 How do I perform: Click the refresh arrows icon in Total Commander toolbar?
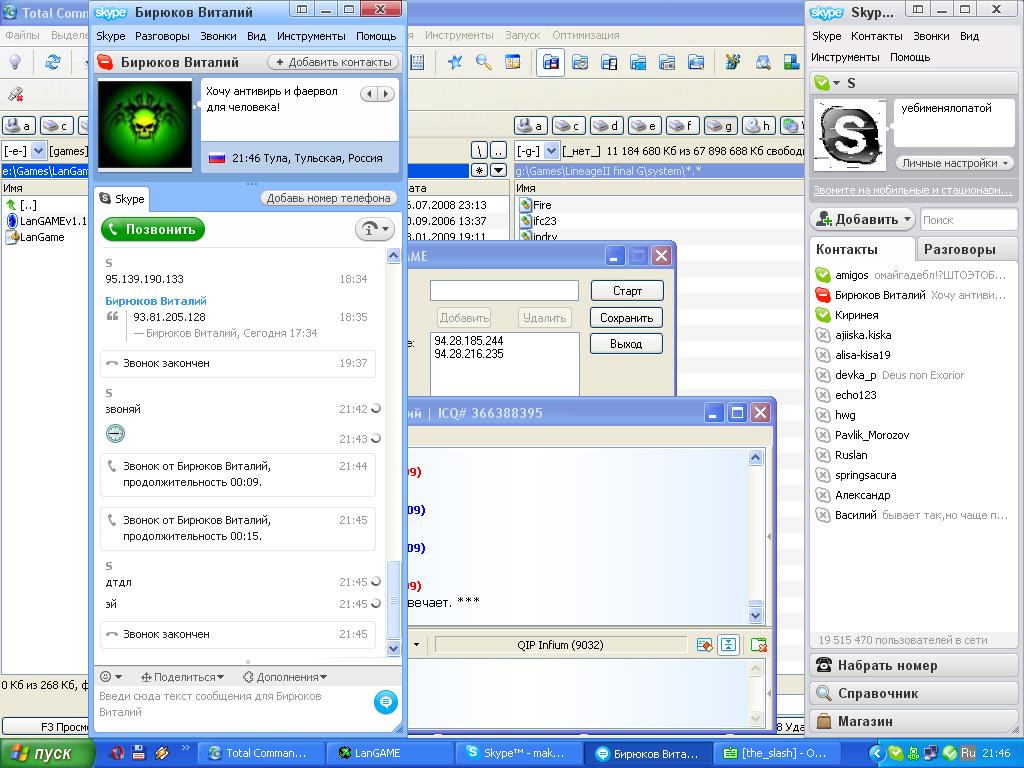(52, 62)
